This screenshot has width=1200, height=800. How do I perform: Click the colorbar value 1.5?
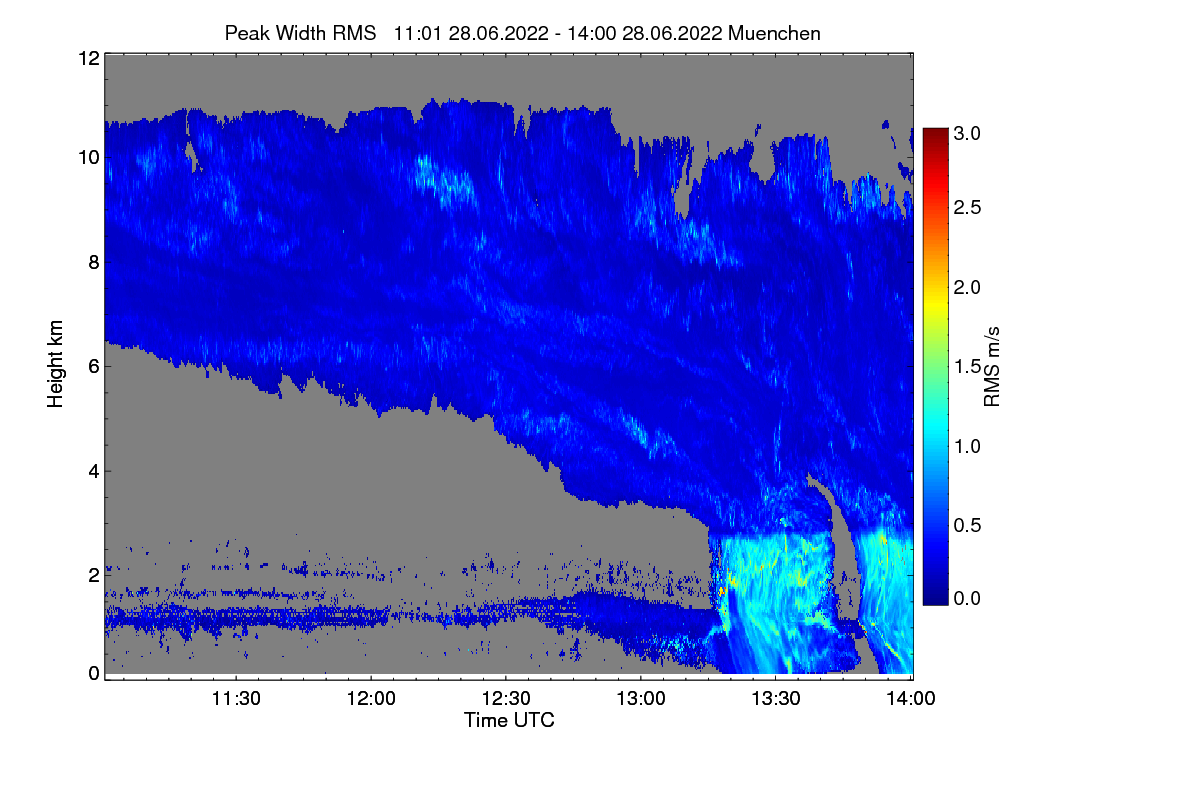[968, 366]
